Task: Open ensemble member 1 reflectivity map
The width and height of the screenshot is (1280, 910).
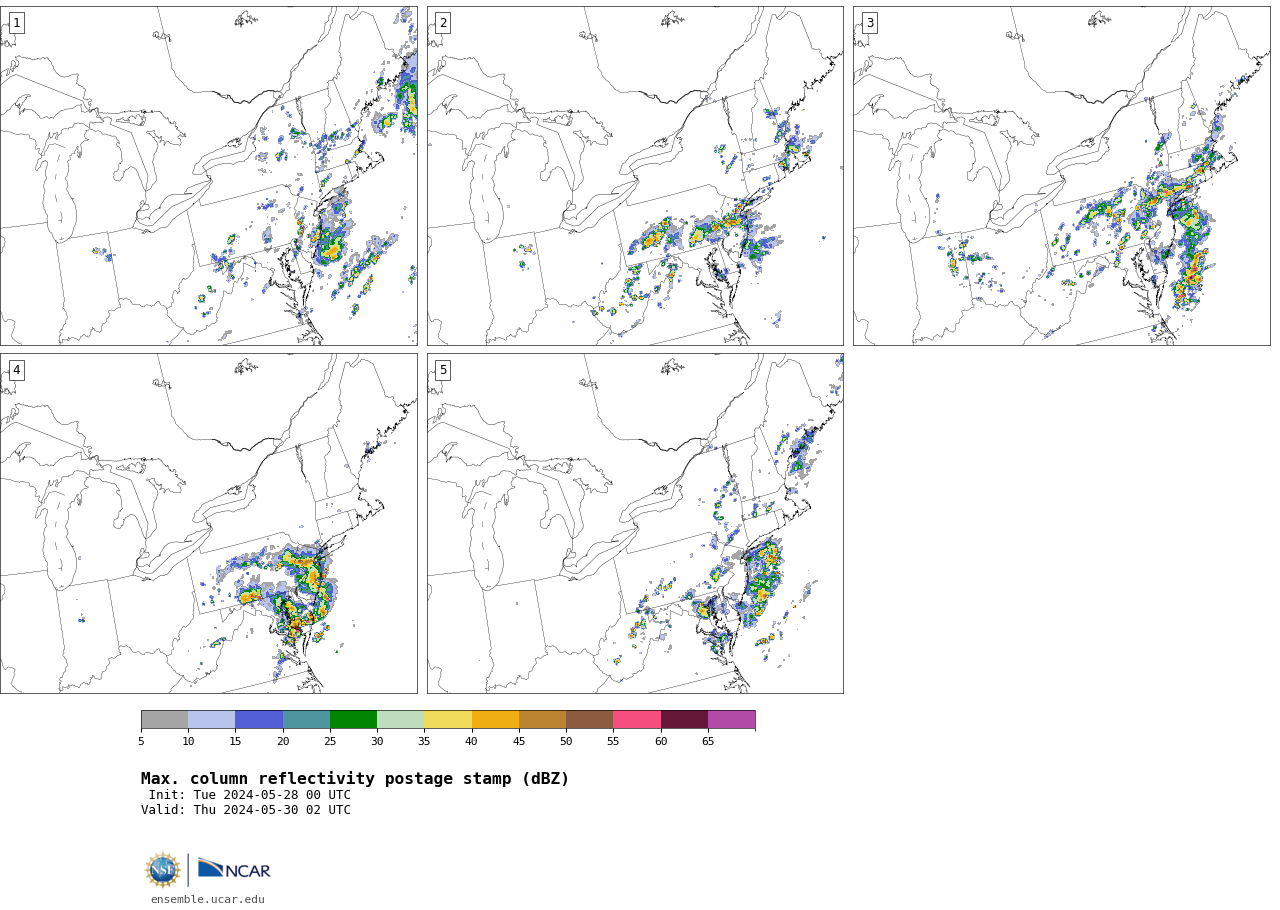Action: coord(208,176)
